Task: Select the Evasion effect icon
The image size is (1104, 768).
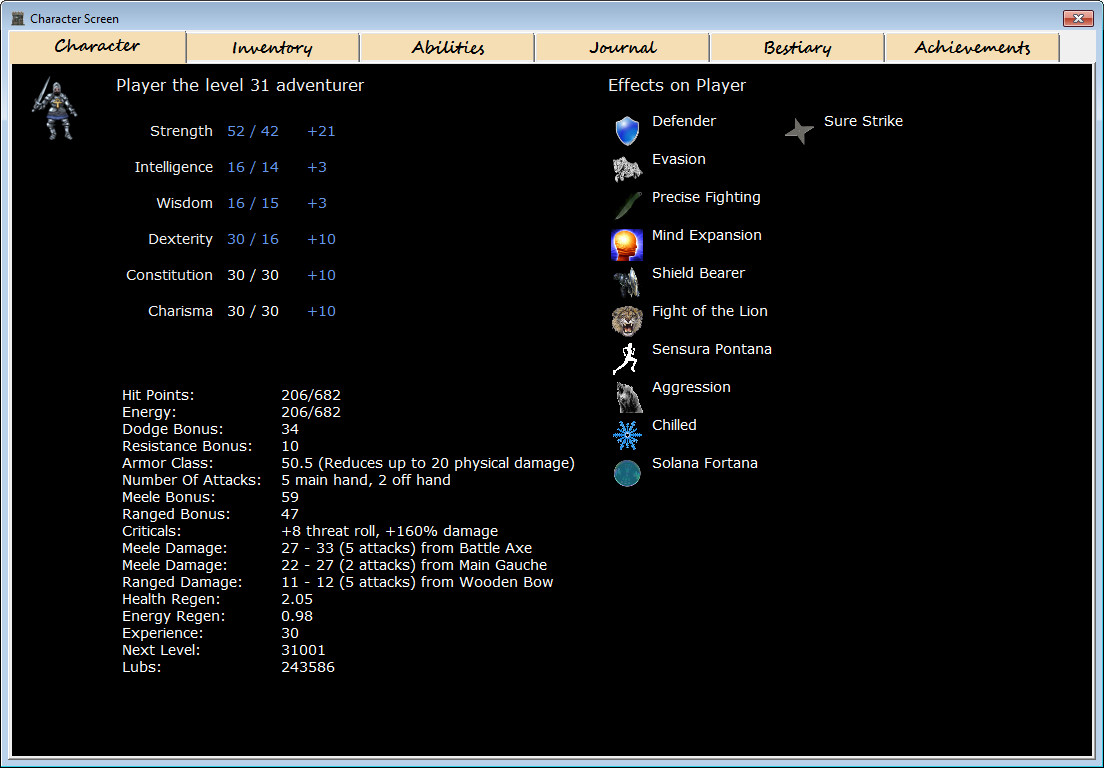Action: pos(626,166)
